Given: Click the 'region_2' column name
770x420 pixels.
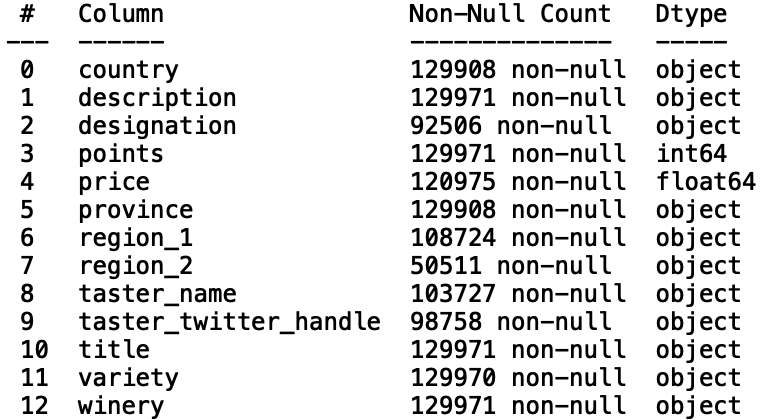Looking at the screenshot, I should click(135, 267).
